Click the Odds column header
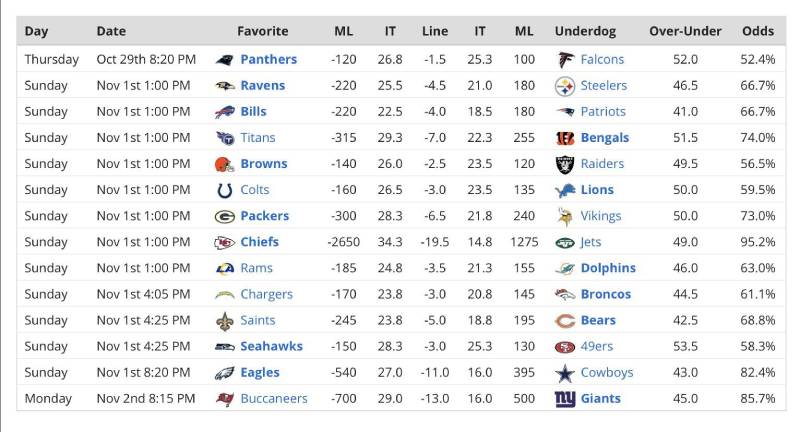The height and width of the screenshot is (432, 800). pos(758,31)
